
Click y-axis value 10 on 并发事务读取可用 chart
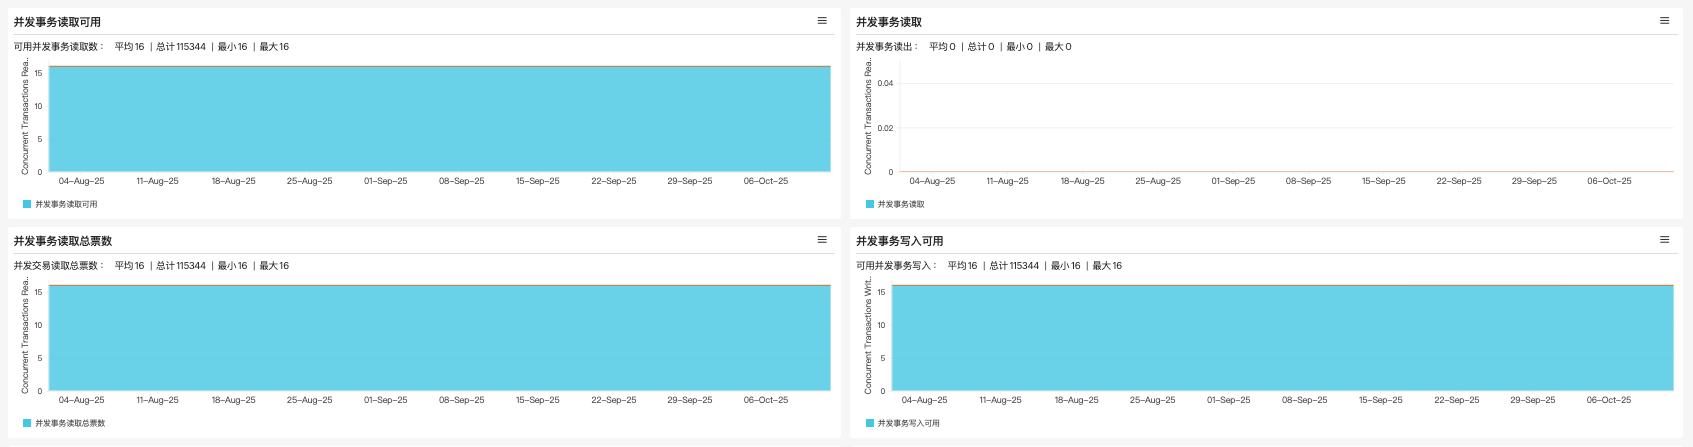[39, 106]
